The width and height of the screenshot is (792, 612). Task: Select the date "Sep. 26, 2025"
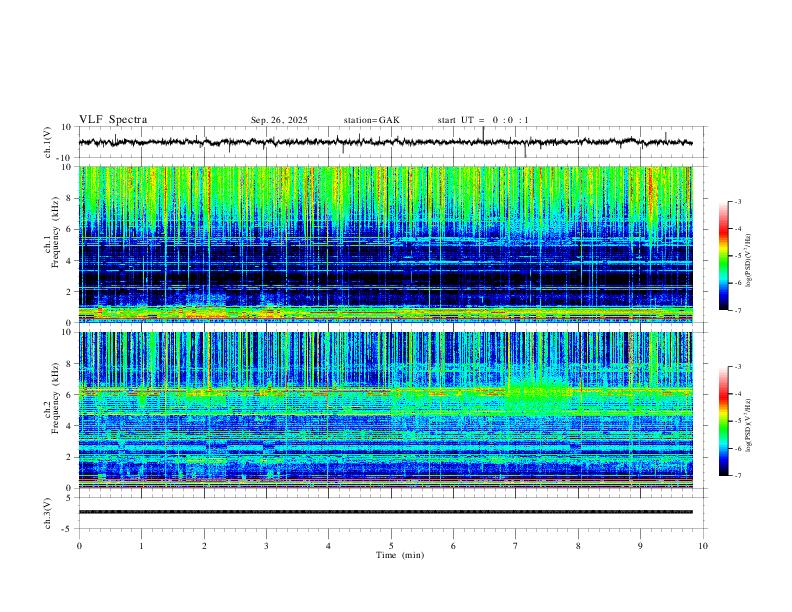pos(279,120)
